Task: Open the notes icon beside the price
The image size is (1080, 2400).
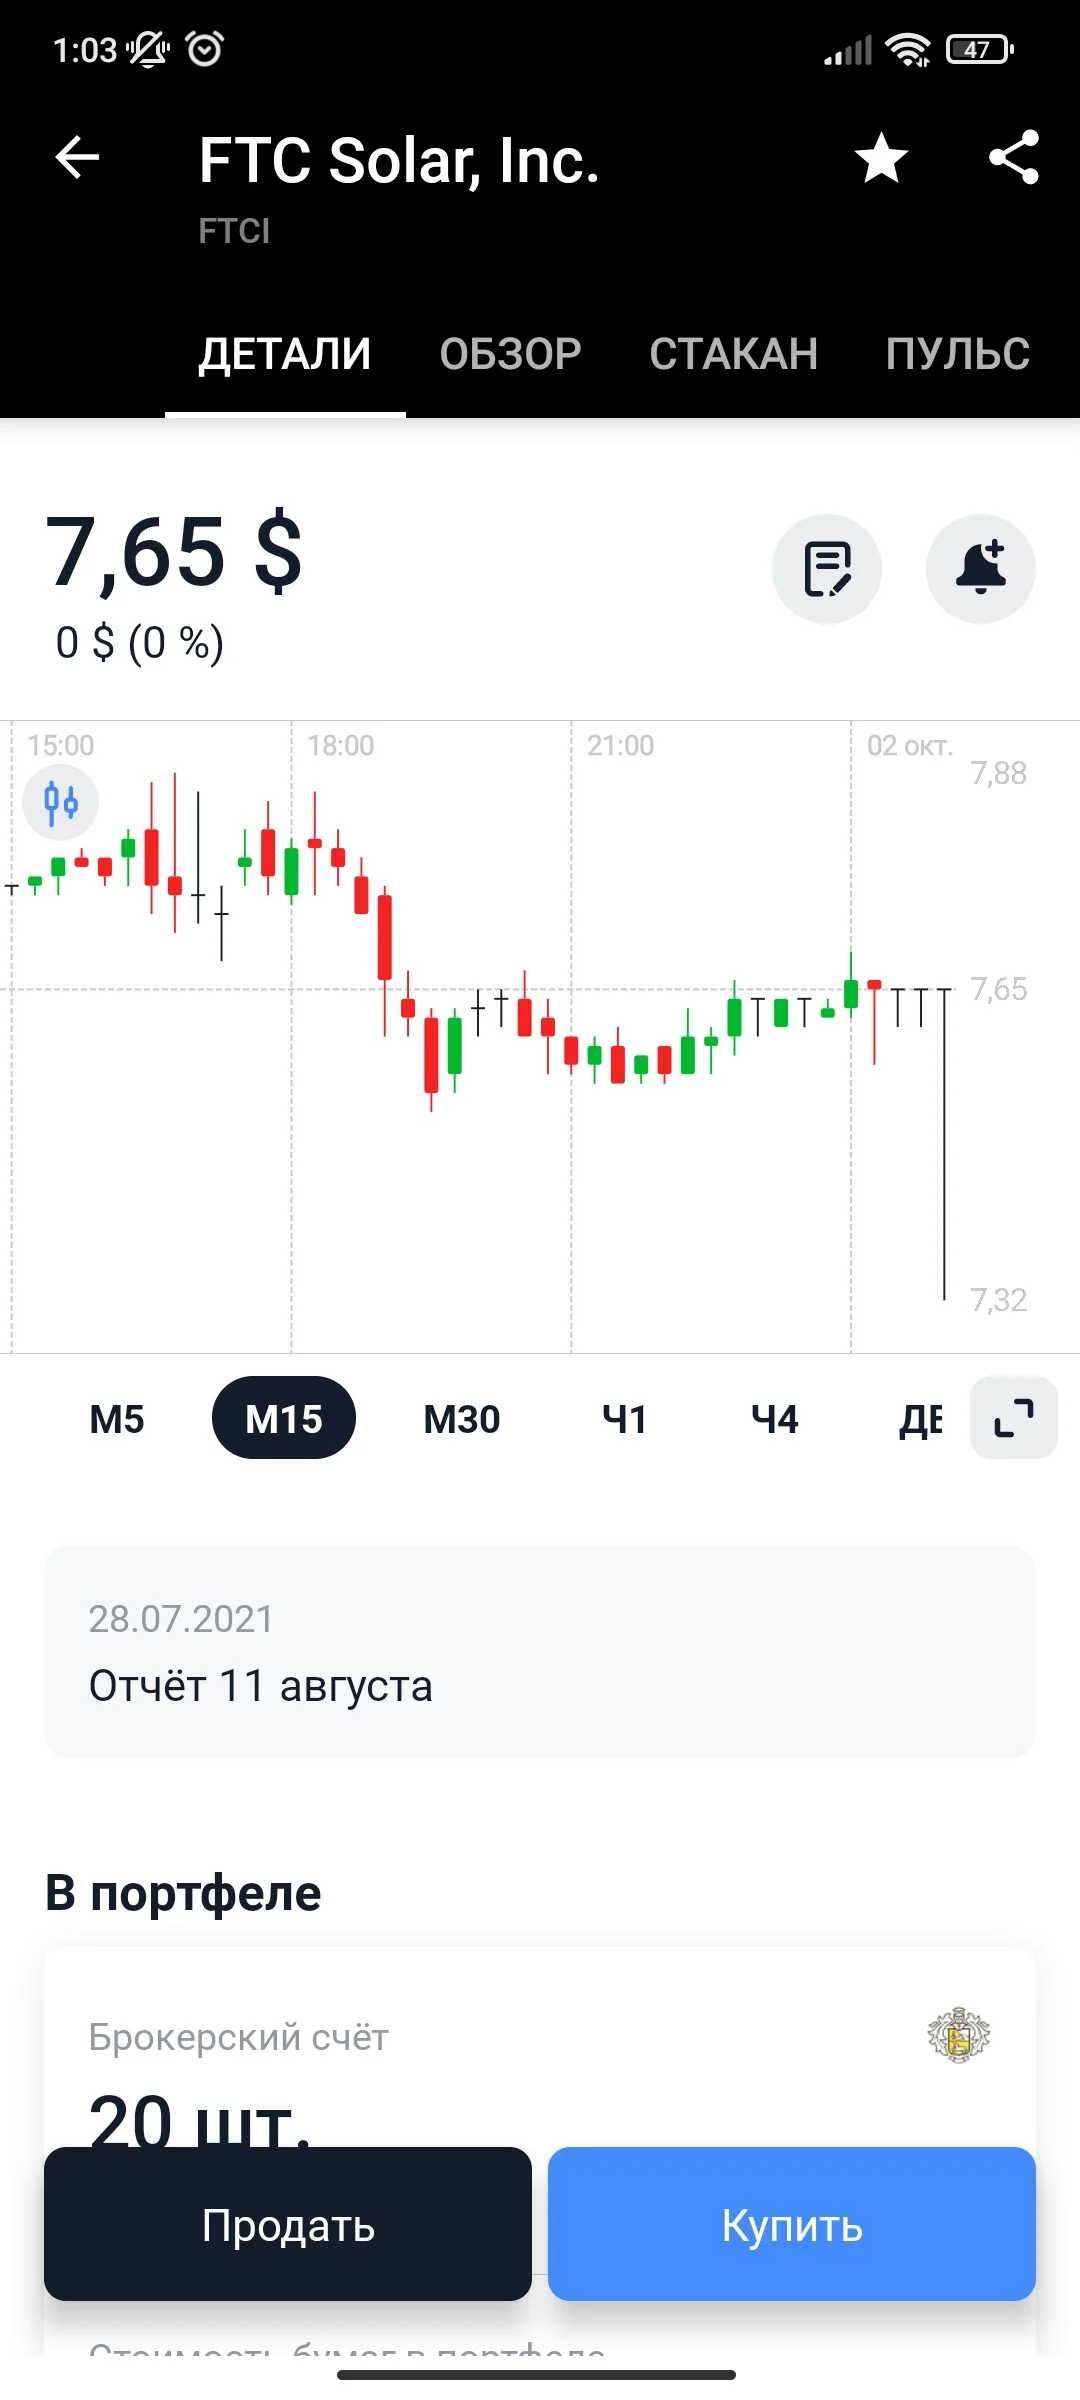Action: pyautogui.click(x=827, y=569)
